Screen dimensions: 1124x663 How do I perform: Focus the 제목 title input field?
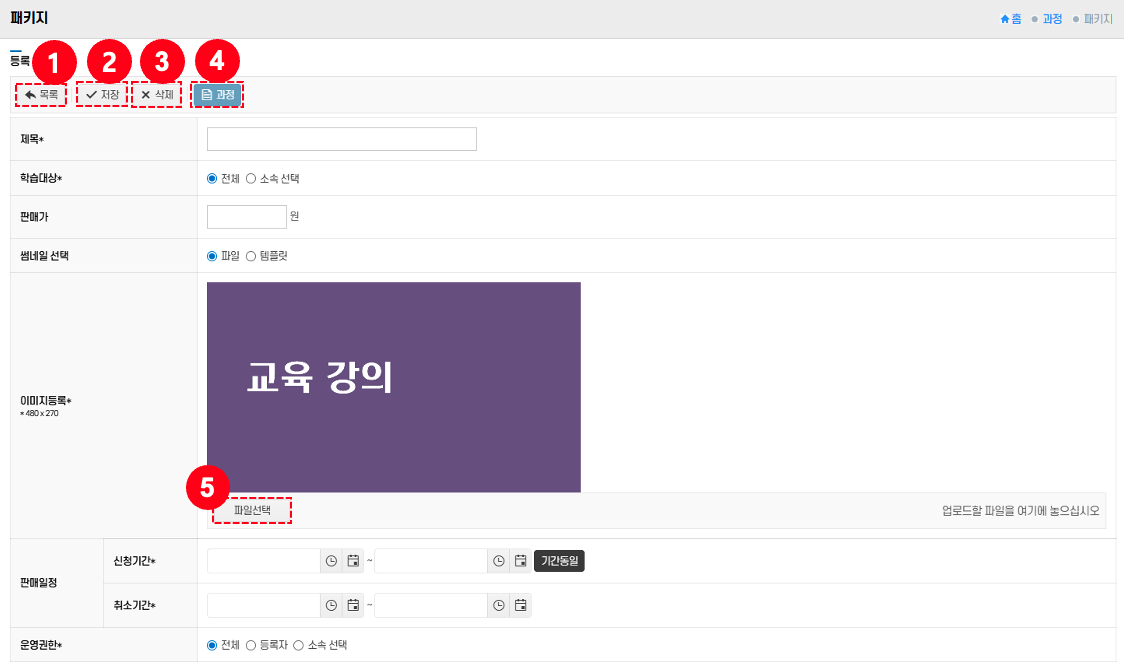click(x=341, y=139)
